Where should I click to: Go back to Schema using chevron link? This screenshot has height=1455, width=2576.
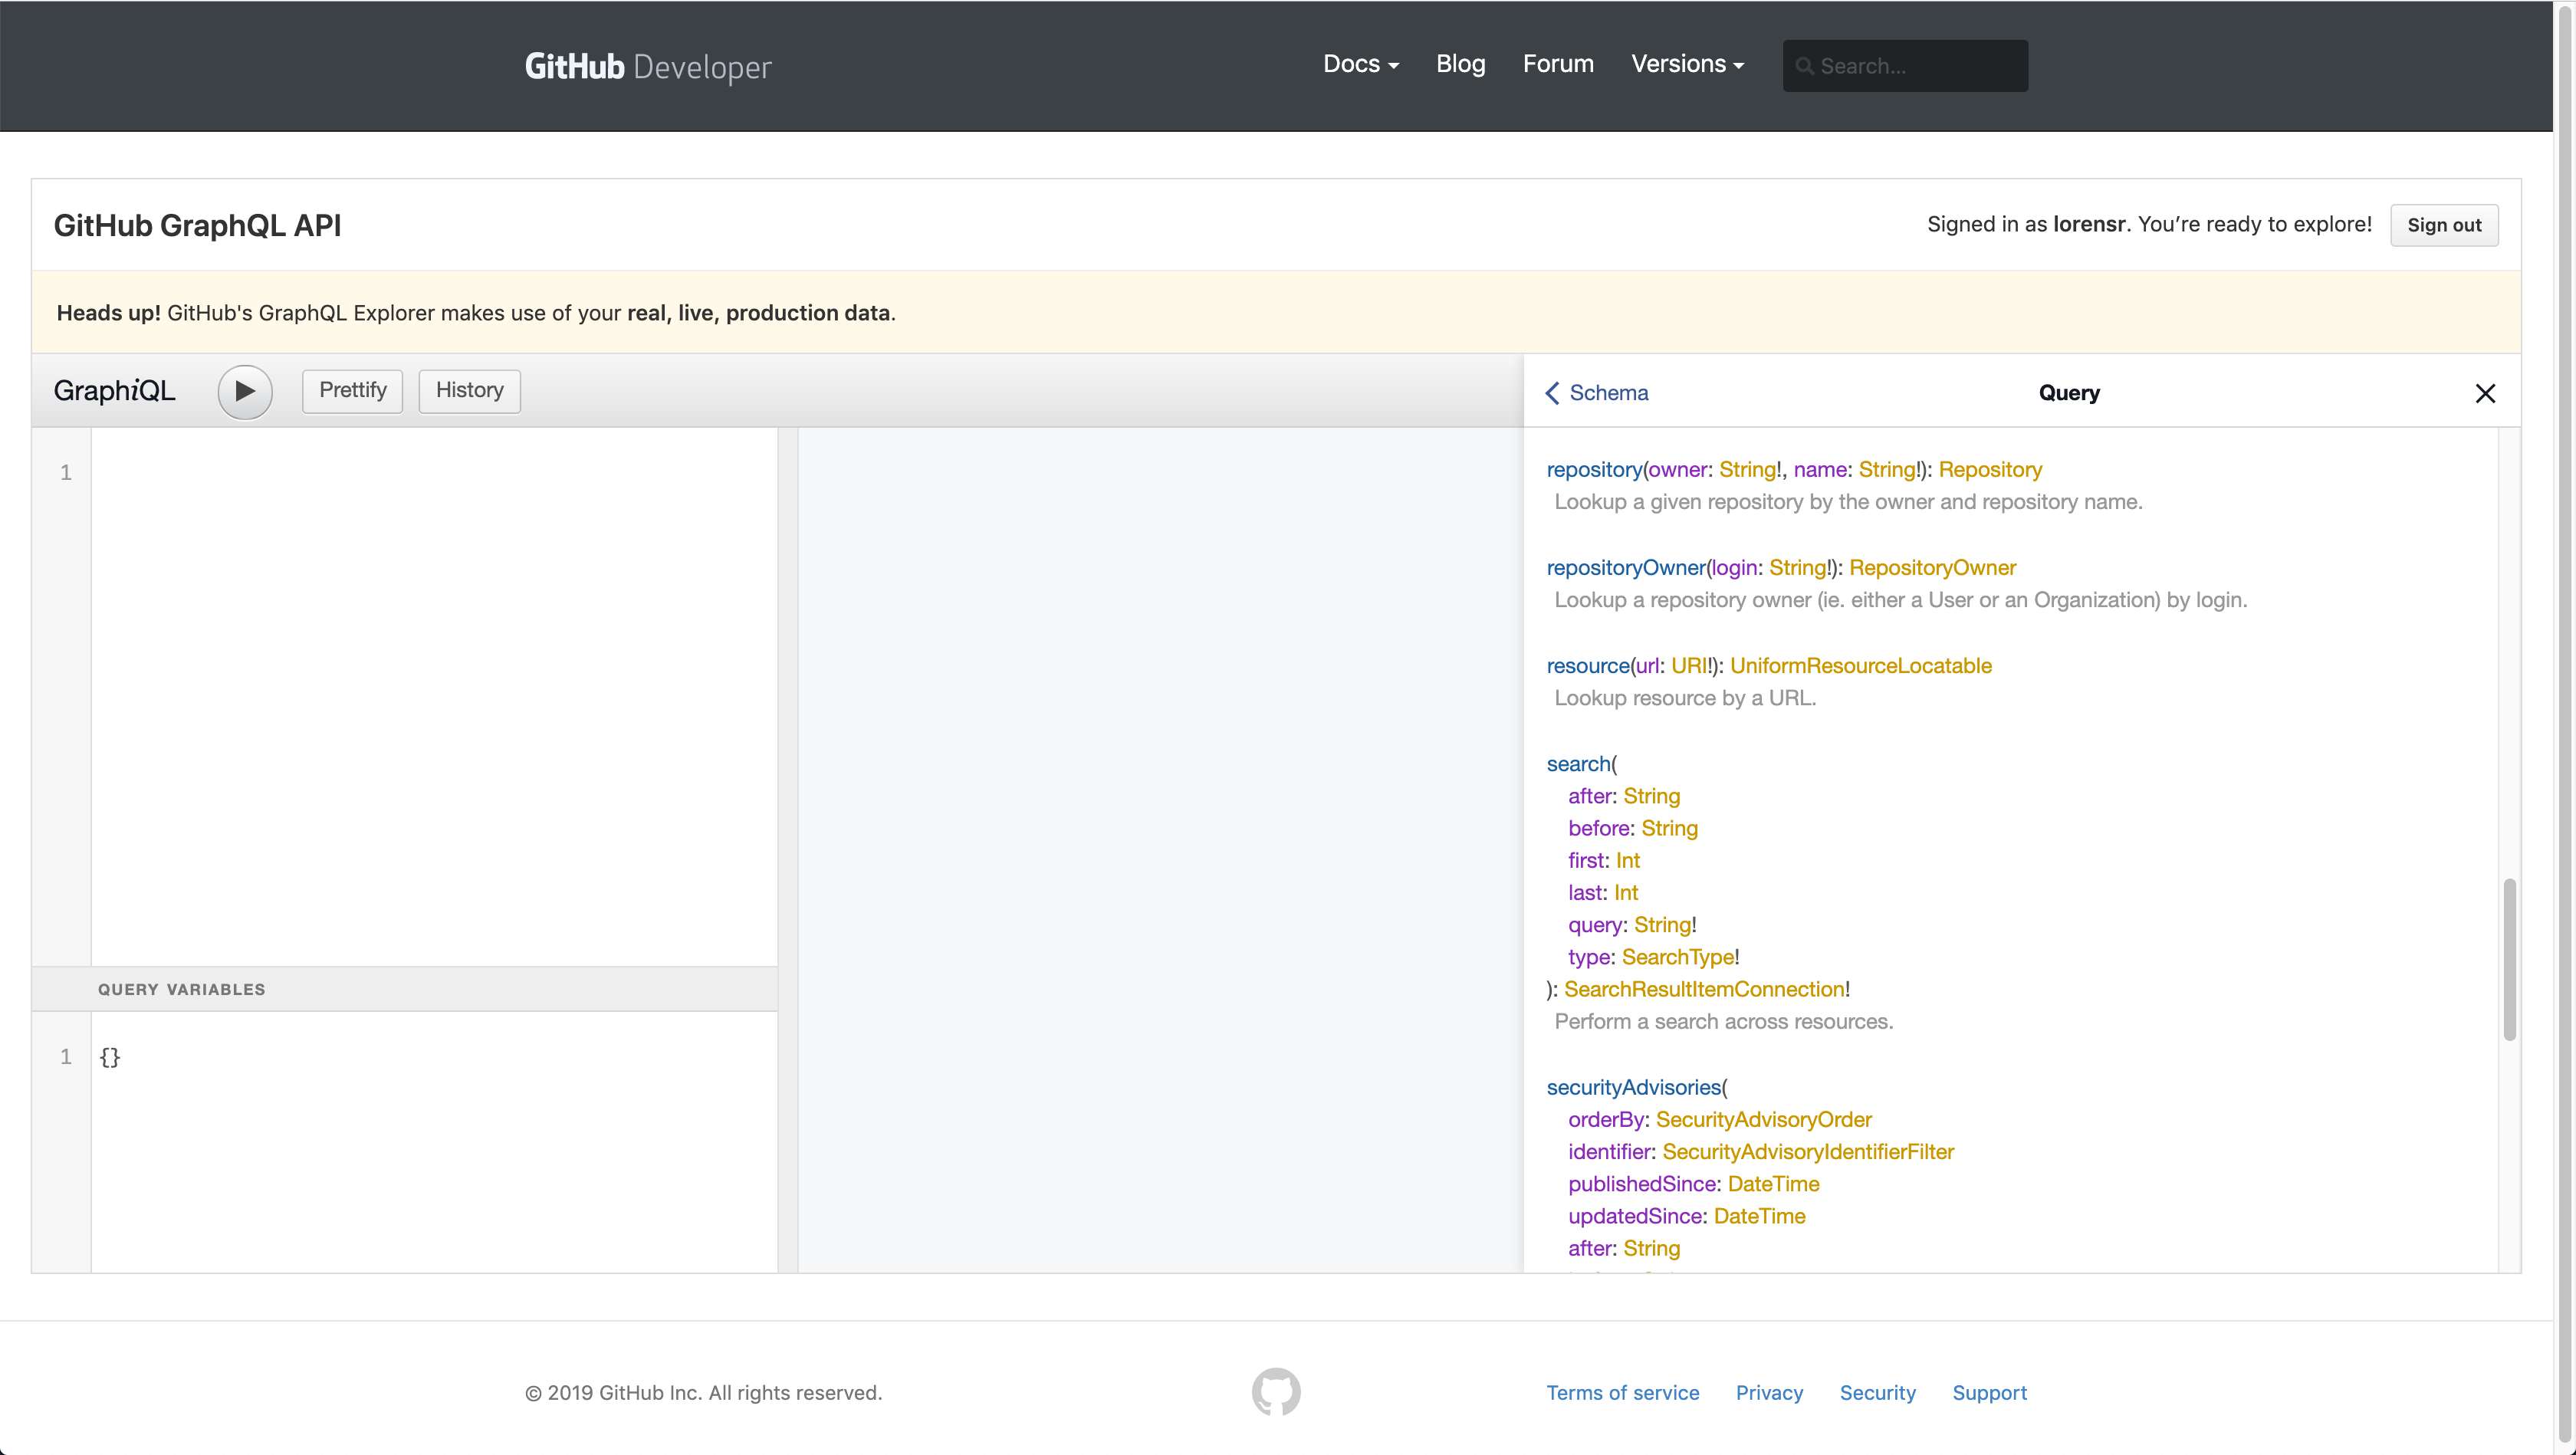coord(1596,393)
